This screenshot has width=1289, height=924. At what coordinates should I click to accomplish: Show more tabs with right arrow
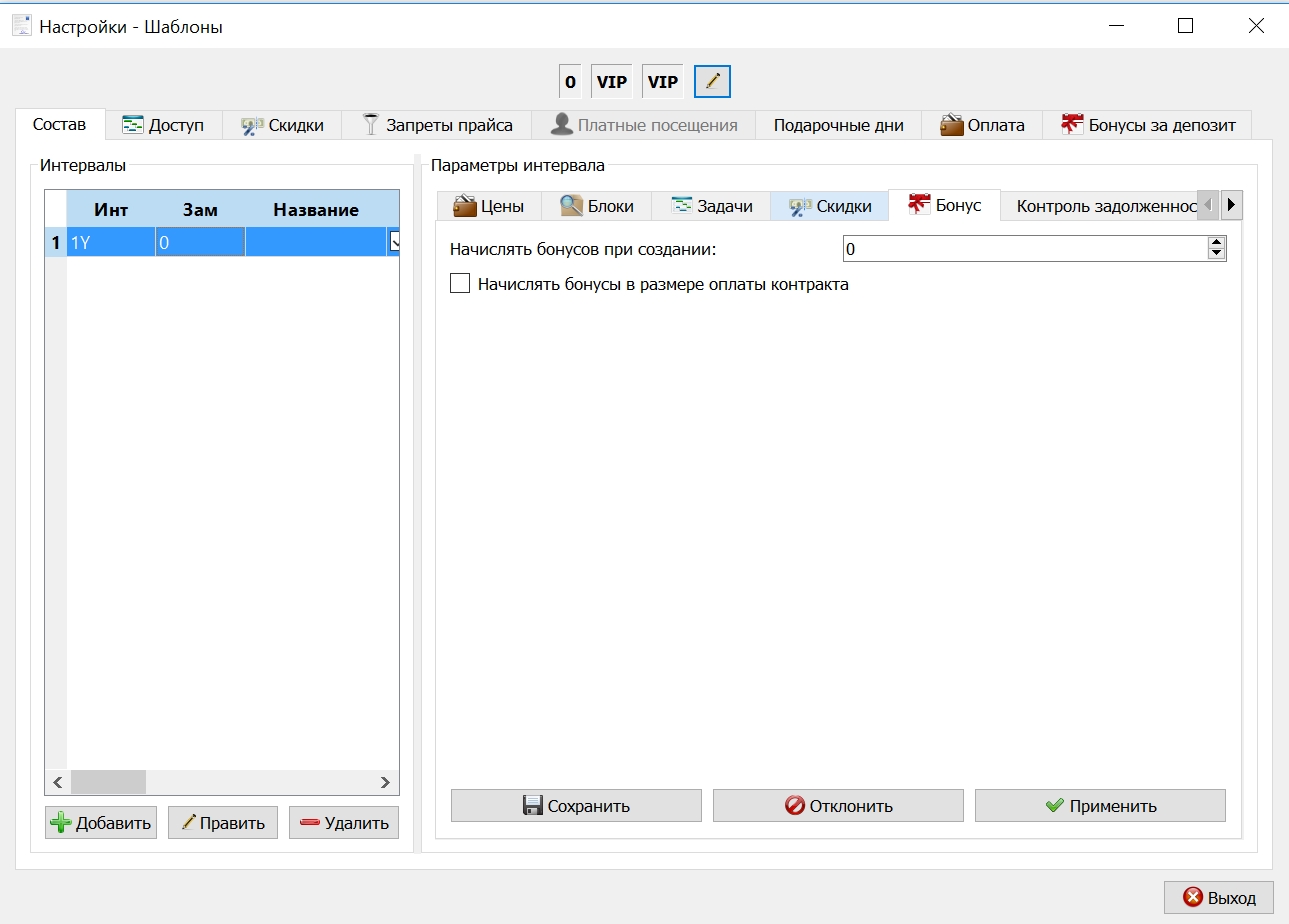pos(1231,205)
